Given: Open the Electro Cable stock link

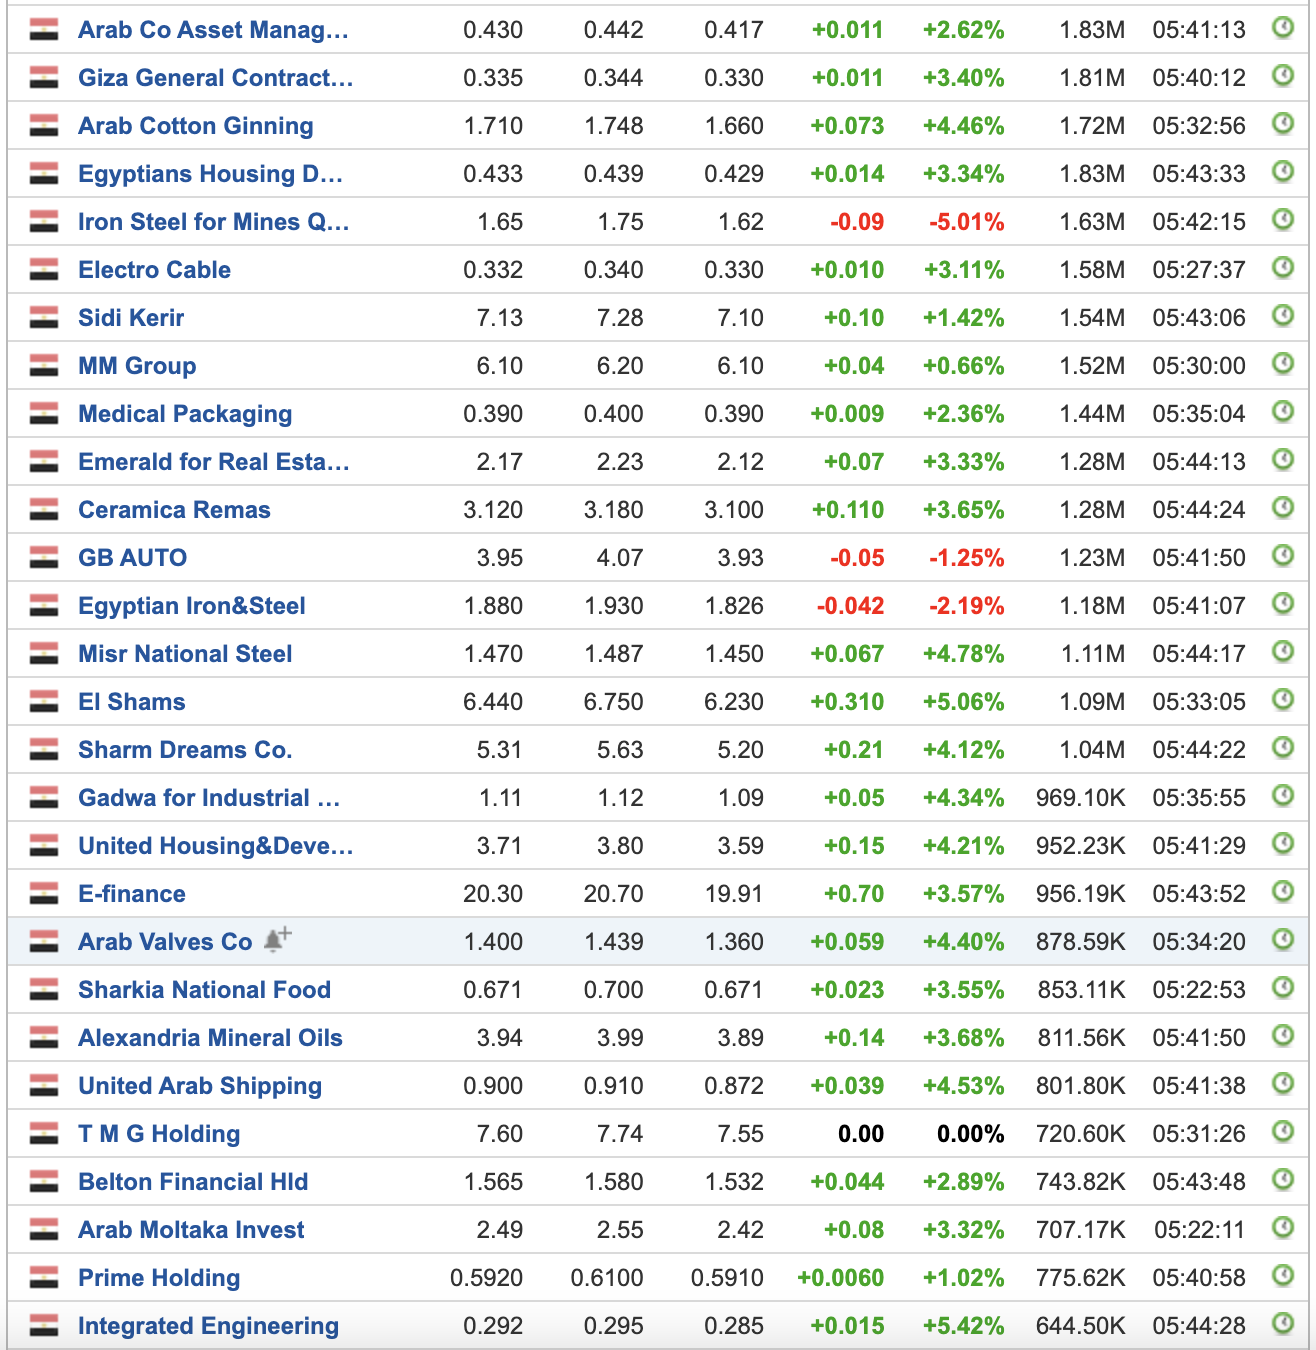Looking at the screenshot, I should pos(155,270).
